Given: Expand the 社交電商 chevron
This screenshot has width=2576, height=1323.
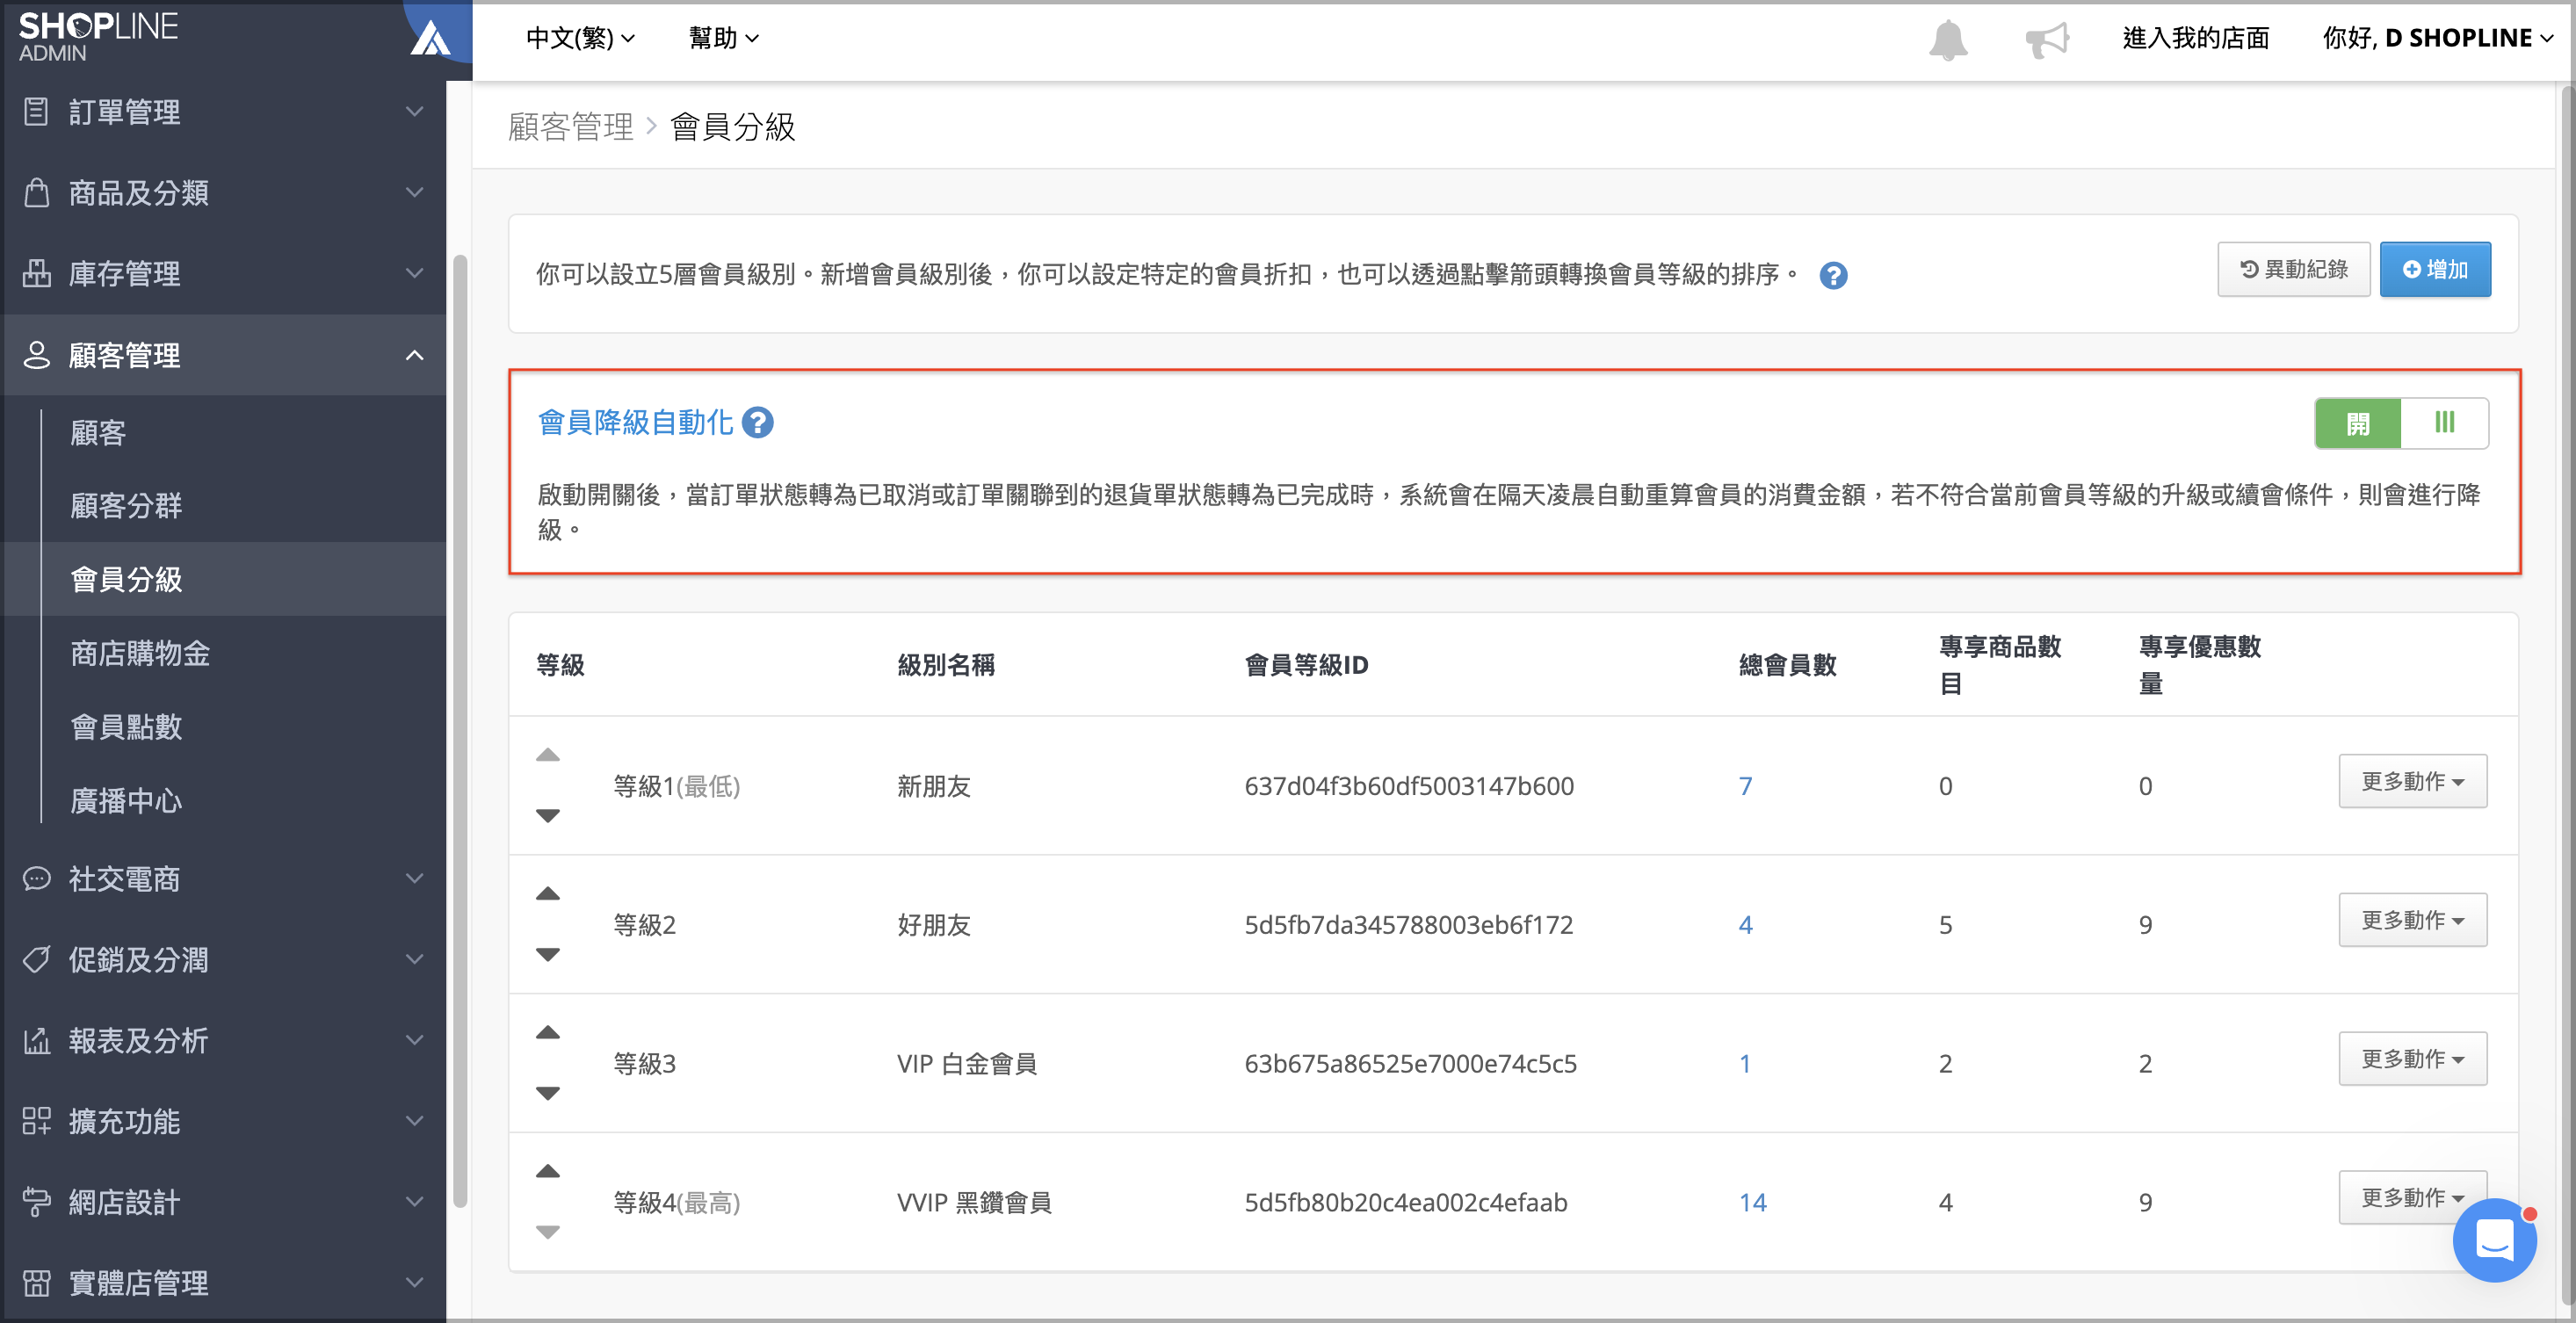Looking at the screenshot, I should (414, 878).
